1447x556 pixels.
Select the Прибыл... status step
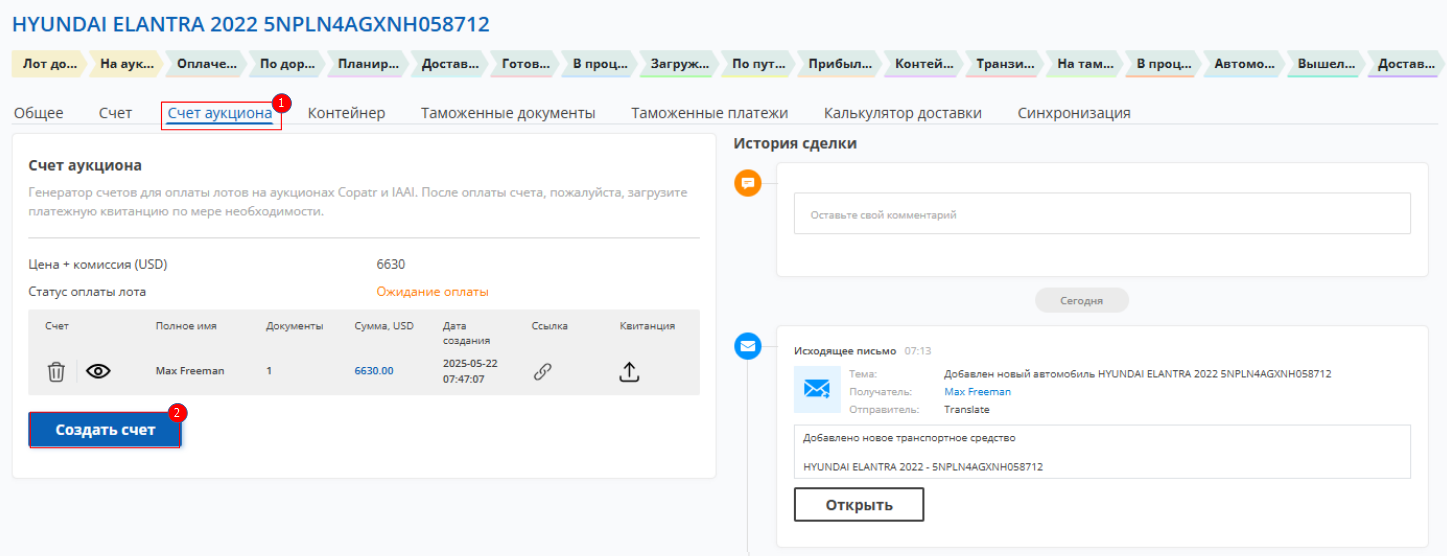[841, 64]
